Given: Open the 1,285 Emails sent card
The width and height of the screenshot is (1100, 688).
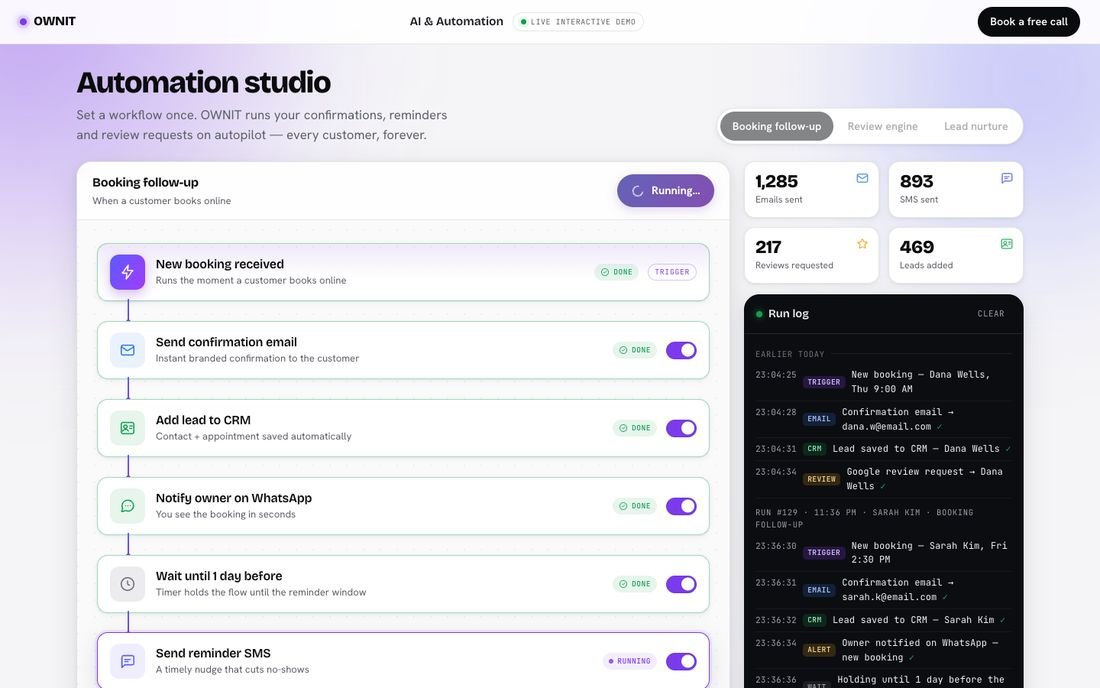Looking at the screenshot, I should point(811,189).
